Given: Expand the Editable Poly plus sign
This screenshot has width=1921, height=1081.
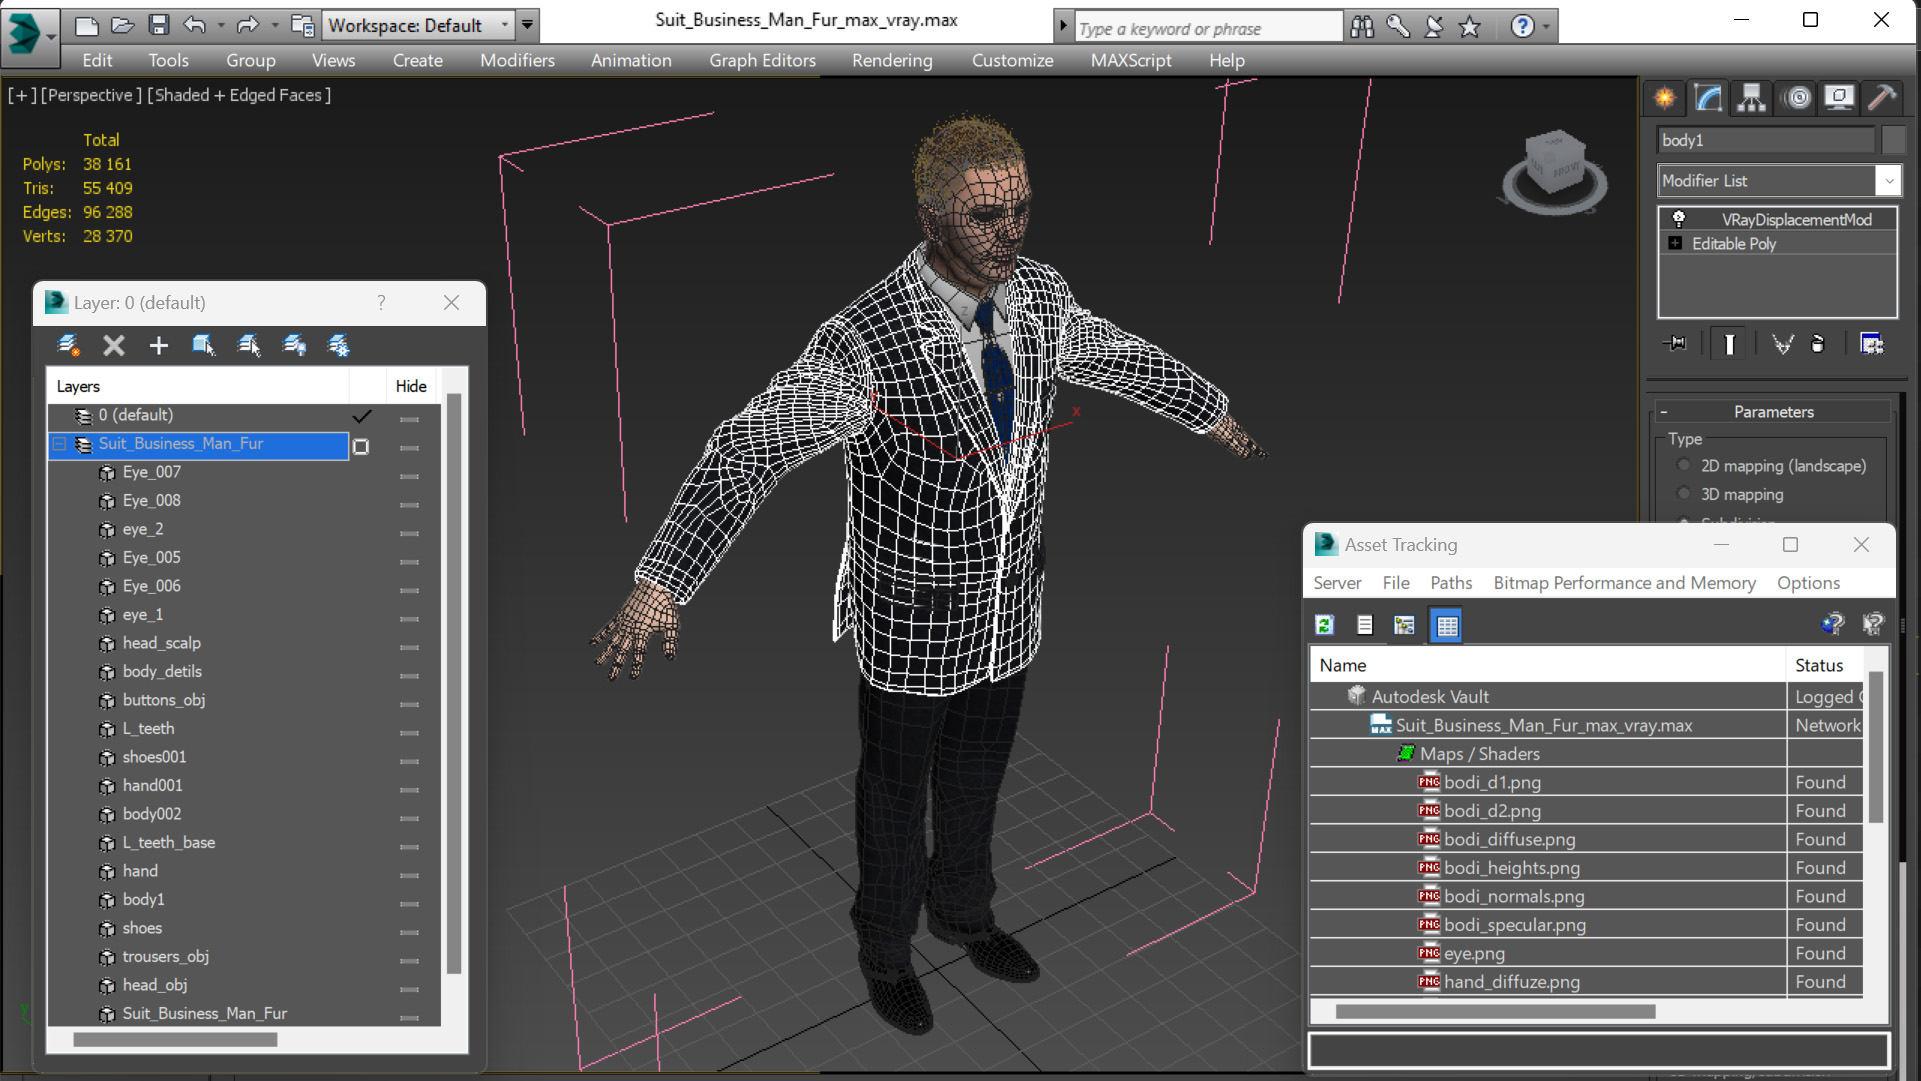Looking at the screenshot, I should click(x=1675, y=243).
